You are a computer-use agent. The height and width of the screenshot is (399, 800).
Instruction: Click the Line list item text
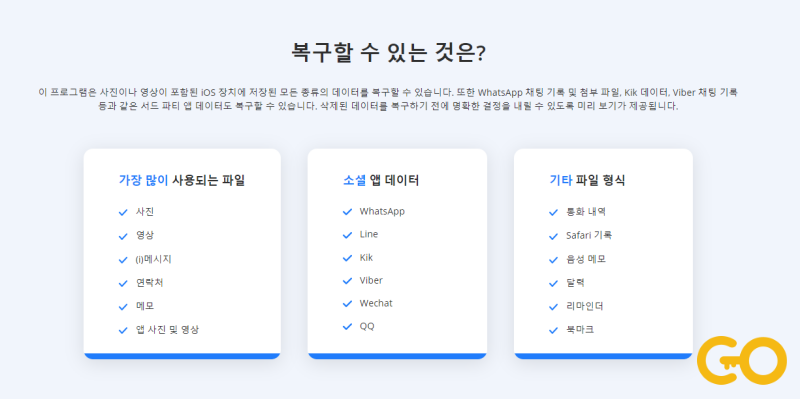pos(369,234)
